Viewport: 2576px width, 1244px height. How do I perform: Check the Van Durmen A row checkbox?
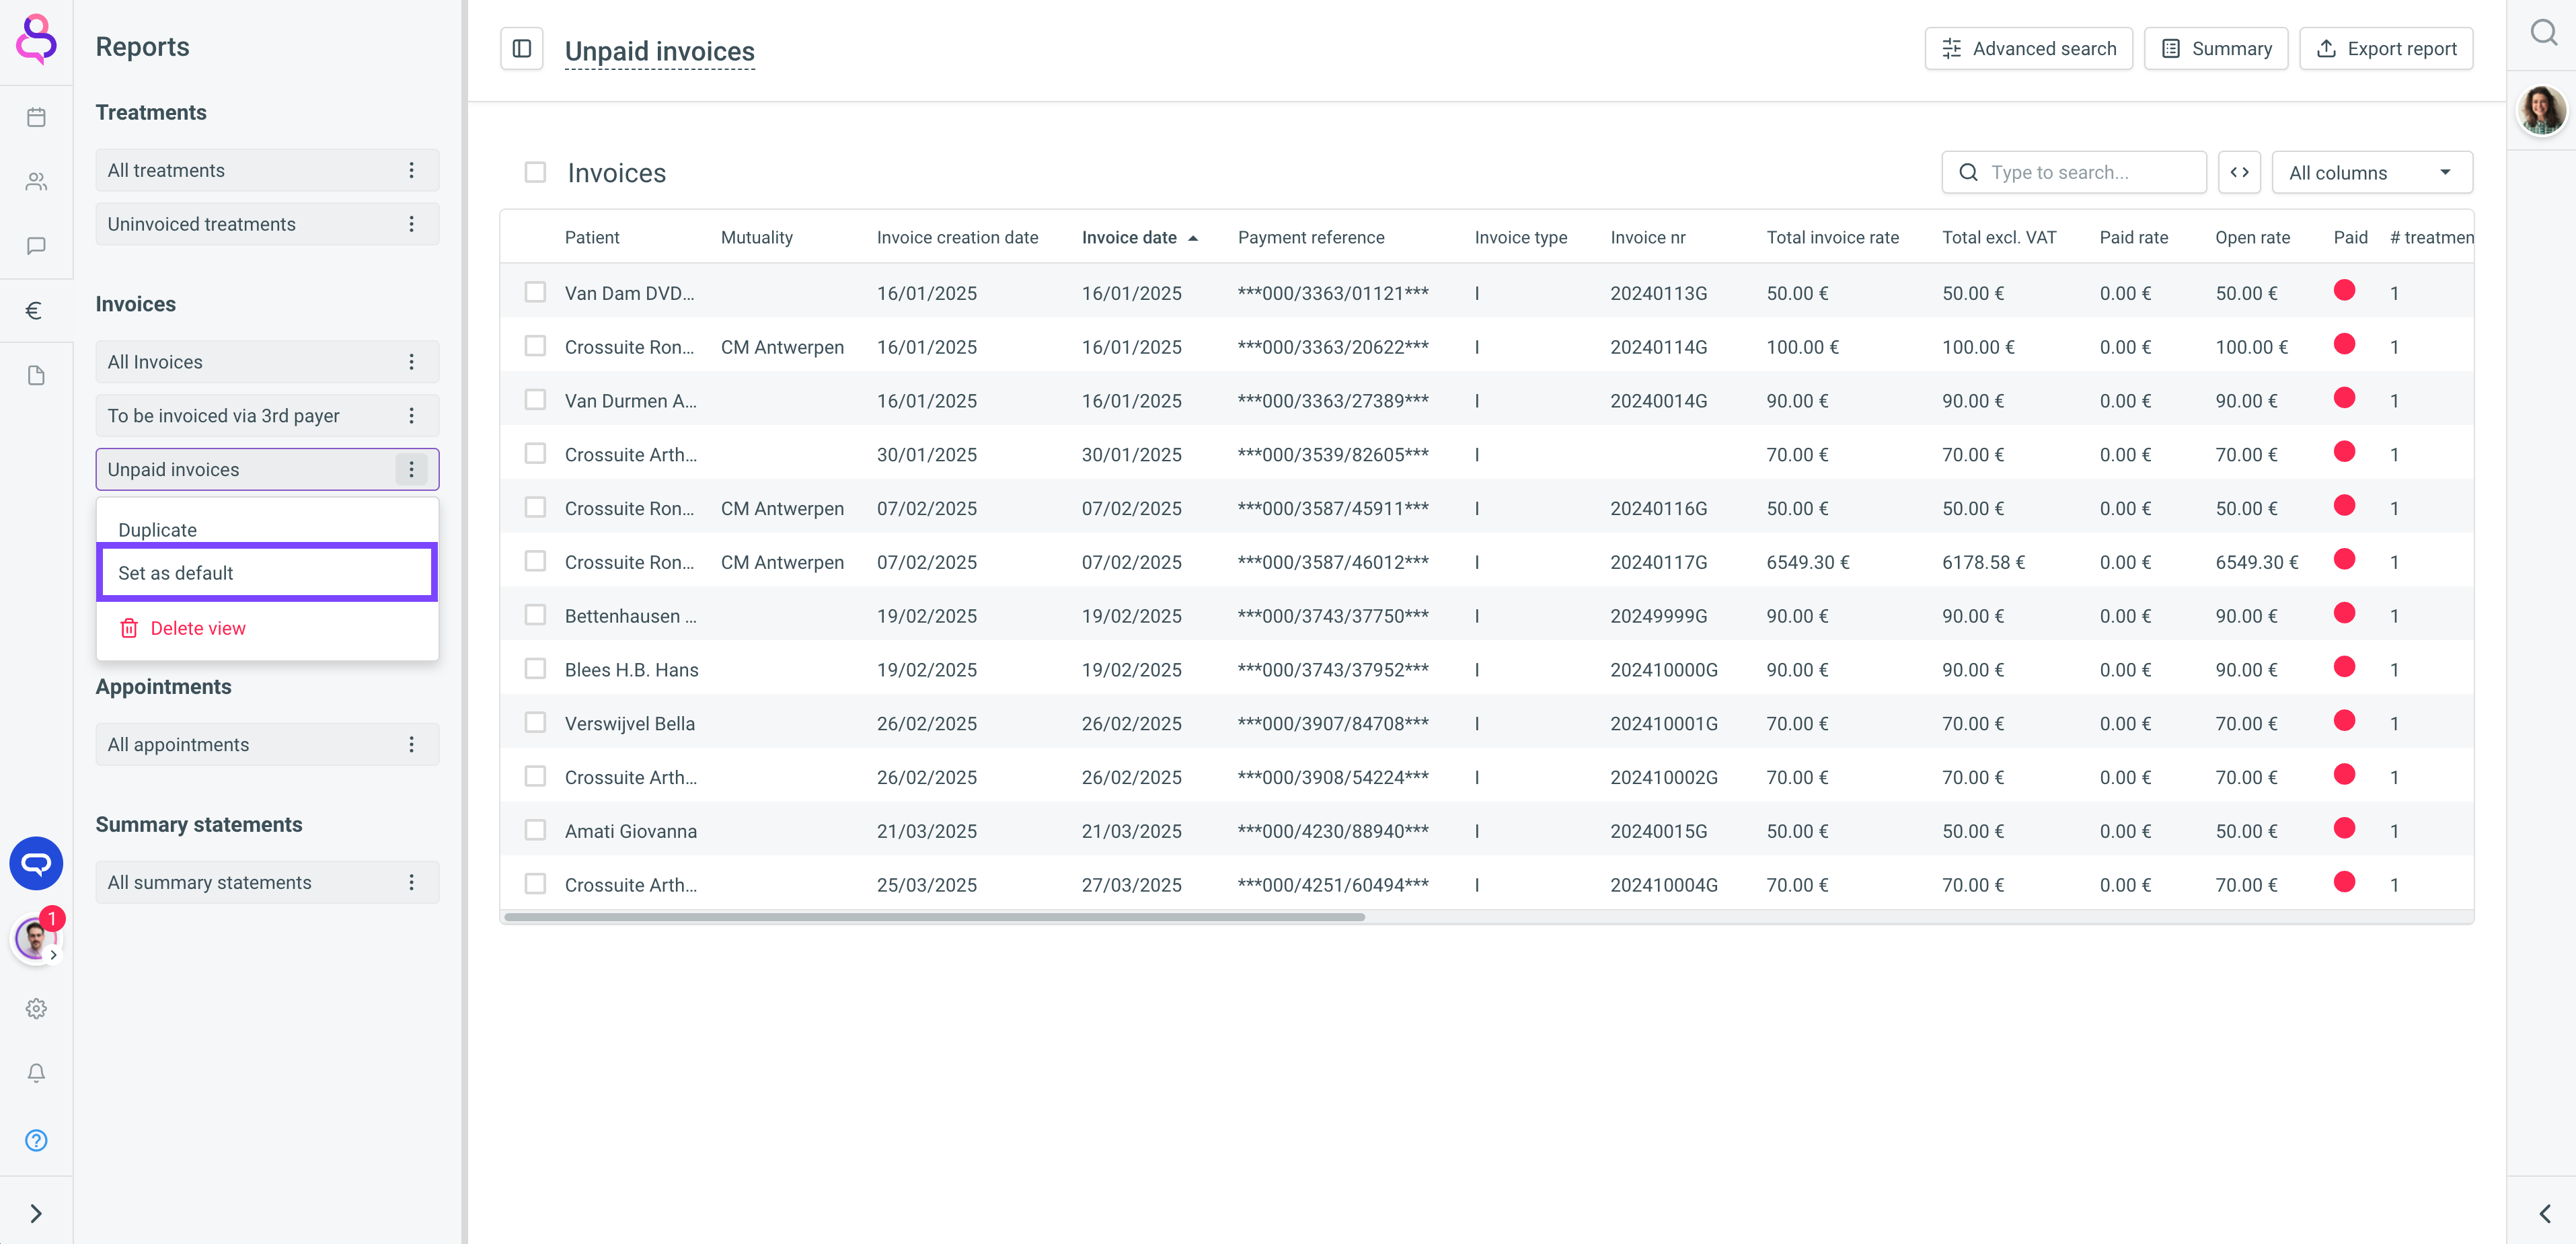point(535,400)
